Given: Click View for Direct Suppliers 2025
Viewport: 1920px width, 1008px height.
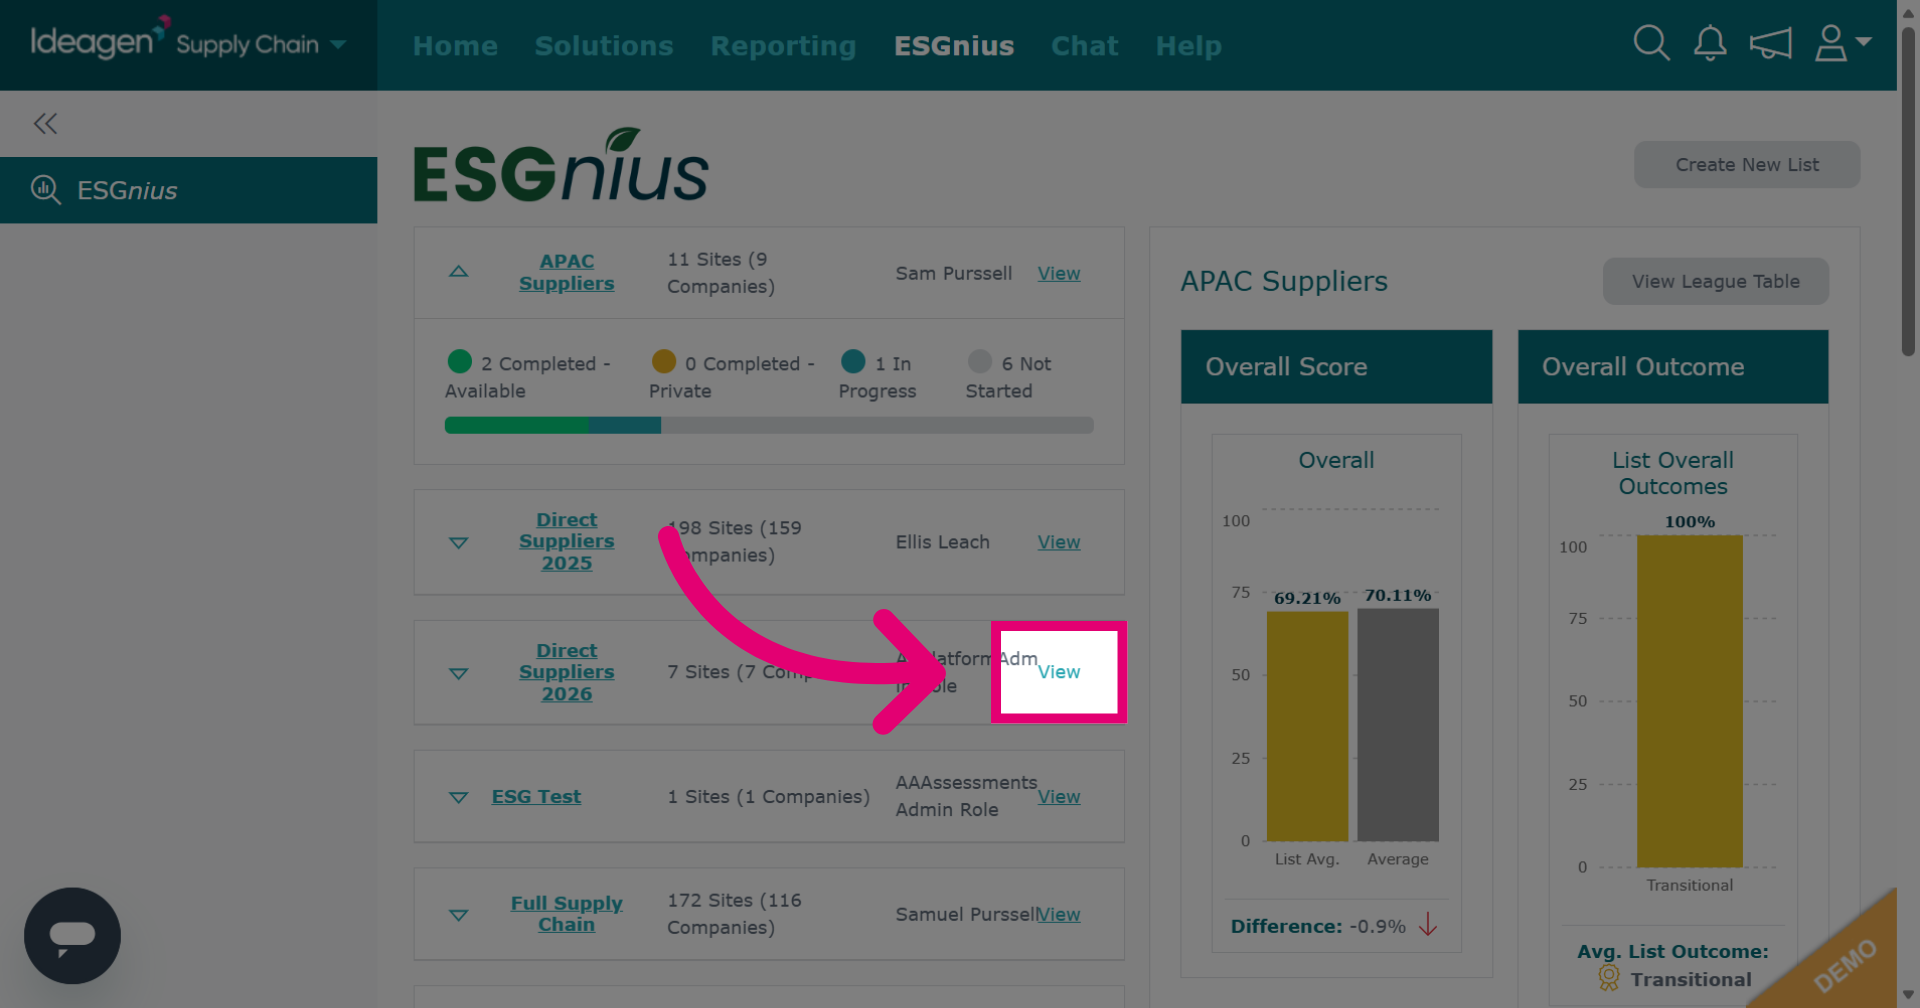Looking at the screenshot, I should tap(1059, 542).
